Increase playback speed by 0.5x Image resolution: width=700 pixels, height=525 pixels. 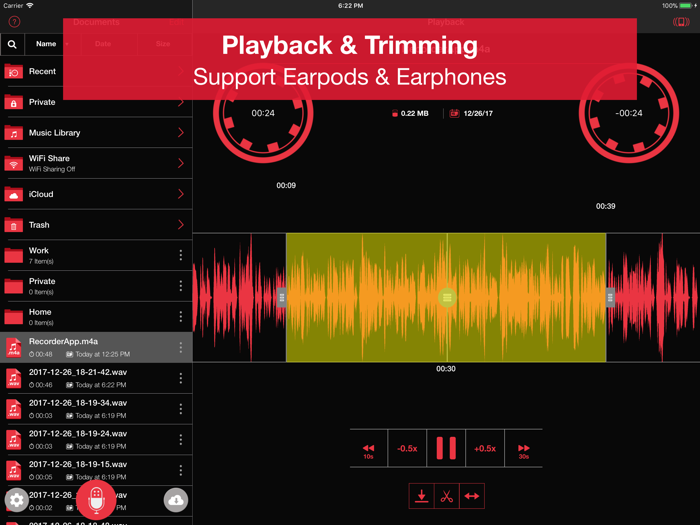(485, 449)
